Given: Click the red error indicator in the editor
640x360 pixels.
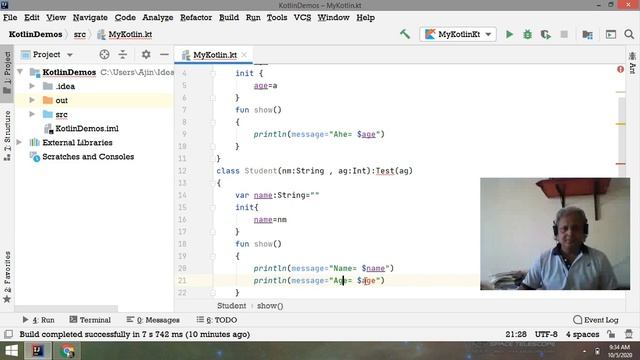Looking at the screenshot, I should point(620,69).
